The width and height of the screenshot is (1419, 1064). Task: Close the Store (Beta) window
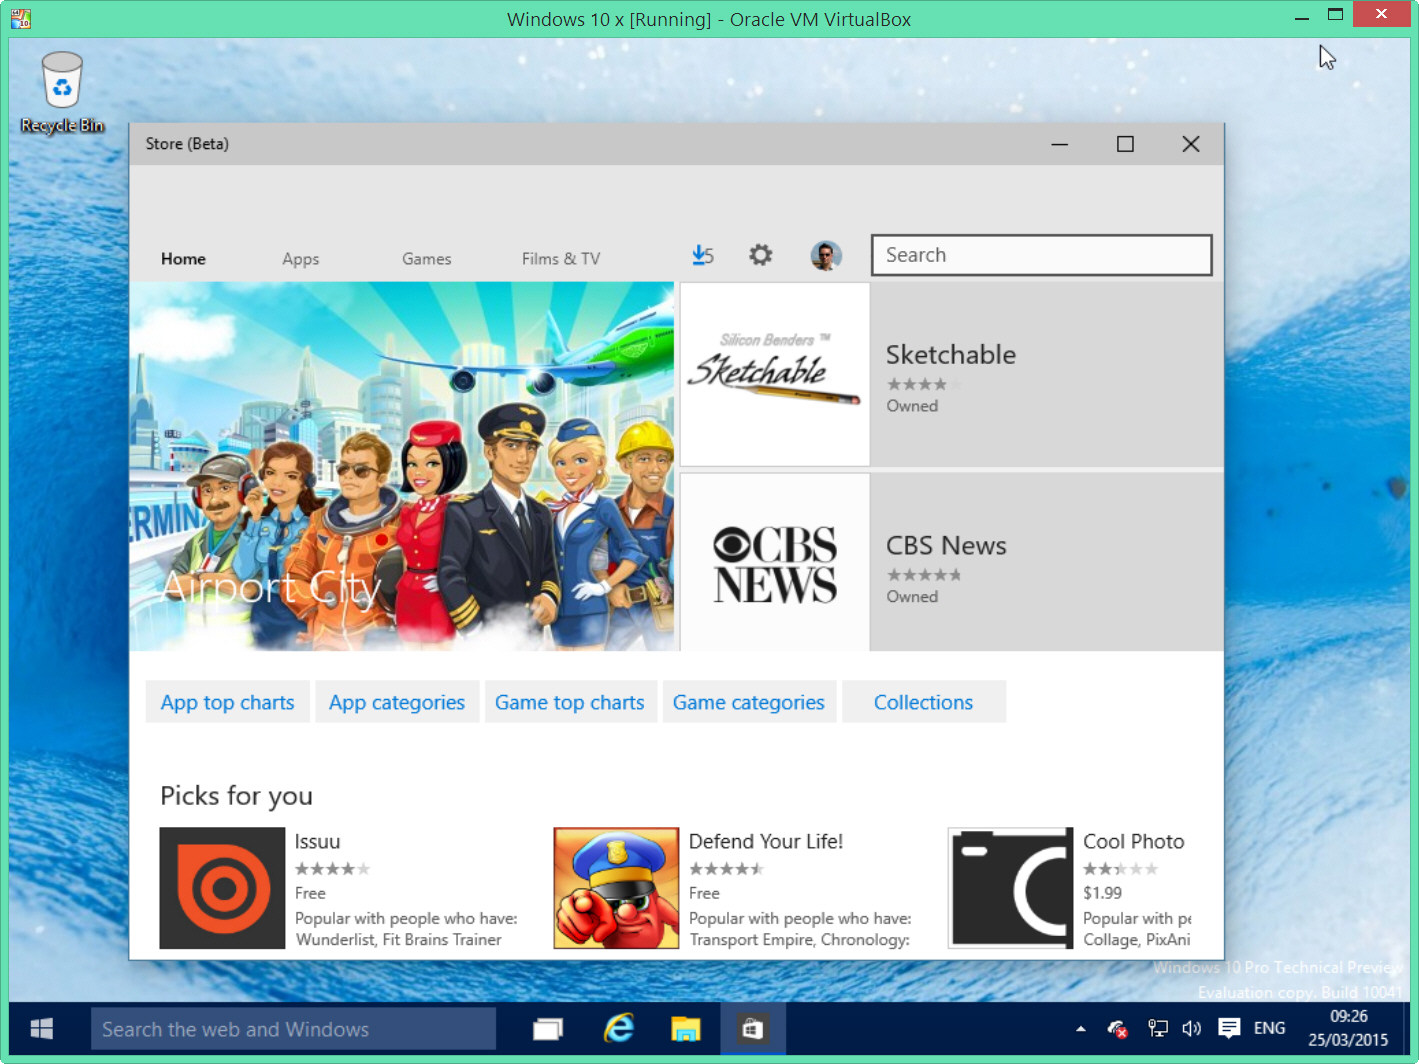pyautogui.click(x=1191, y=144)
